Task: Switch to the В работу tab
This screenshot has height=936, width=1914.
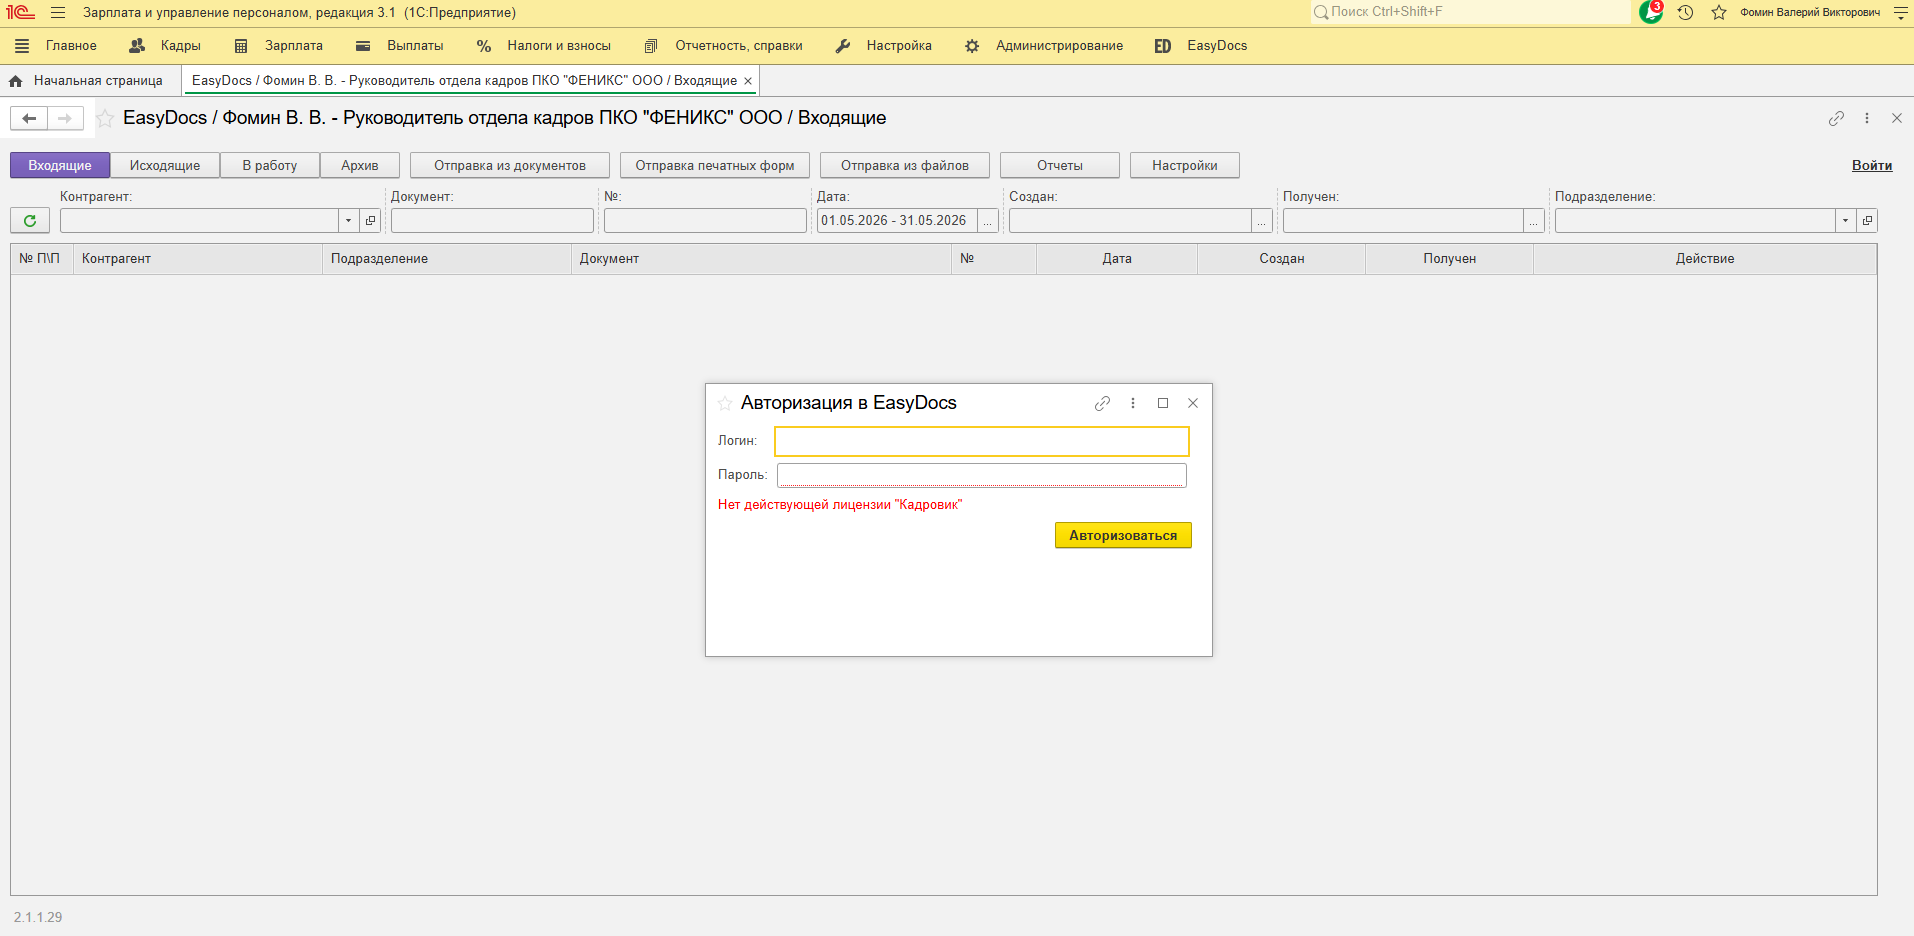Action: pyautogui.click(x=270, y=165)
